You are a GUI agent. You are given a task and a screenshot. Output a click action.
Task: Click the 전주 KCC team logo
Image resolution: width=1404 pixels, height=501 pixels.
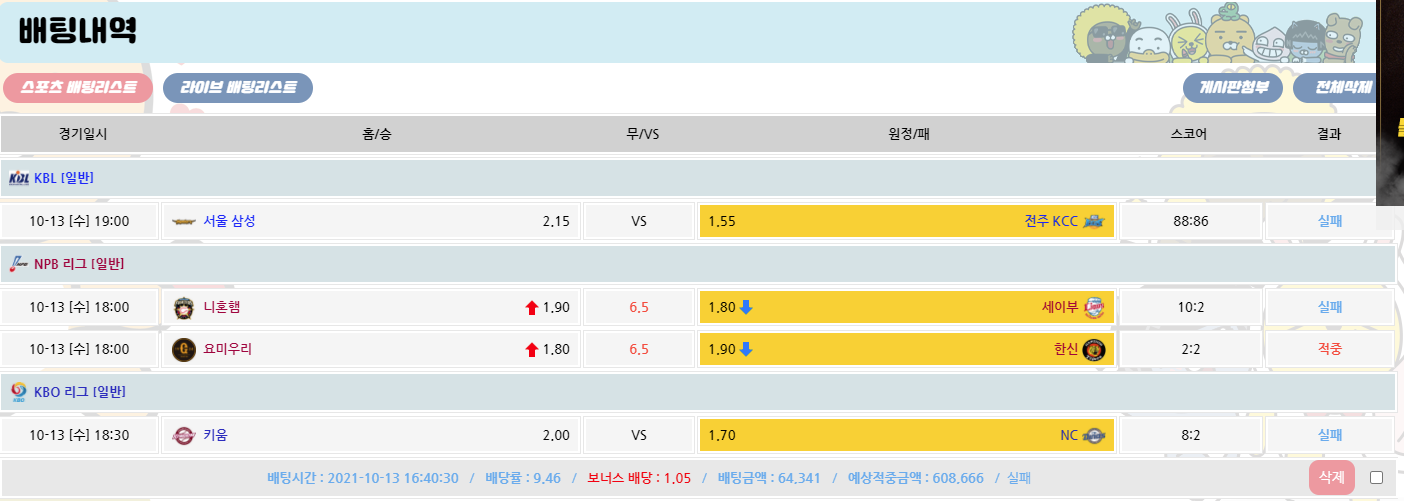(x=1094, y=222)
